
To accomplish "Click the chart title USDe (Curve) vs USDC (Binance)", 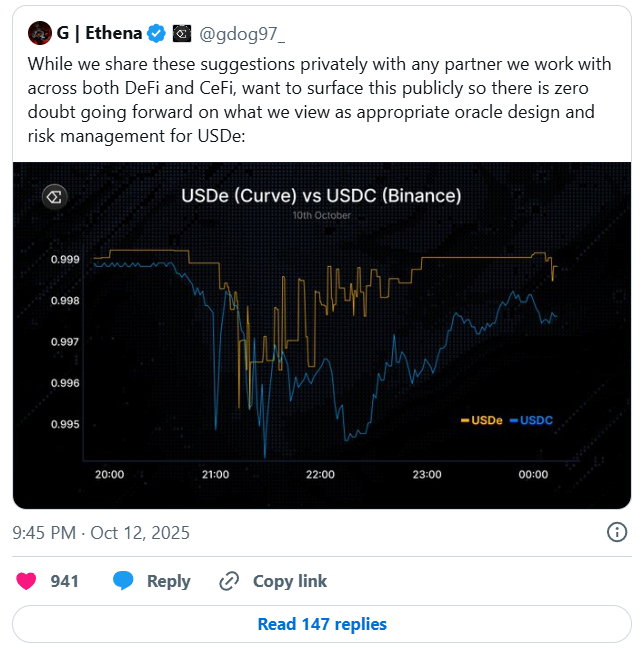I will 321,195.
